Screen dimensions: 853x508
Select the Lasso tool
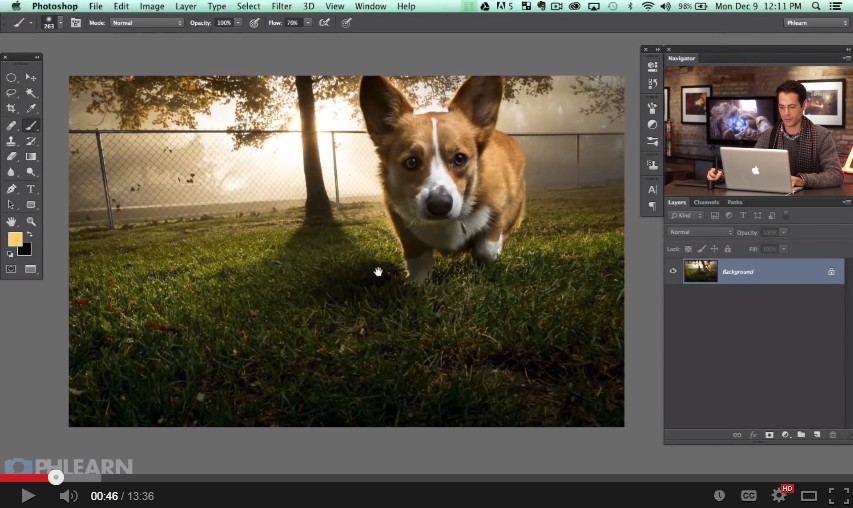tap(11, 94)
